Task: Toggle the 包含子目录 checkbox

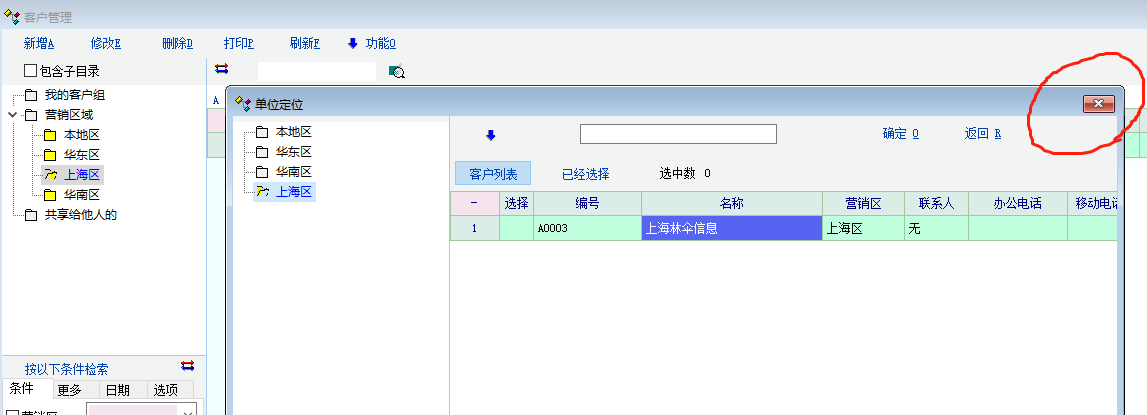Action: tap(31, 71)
